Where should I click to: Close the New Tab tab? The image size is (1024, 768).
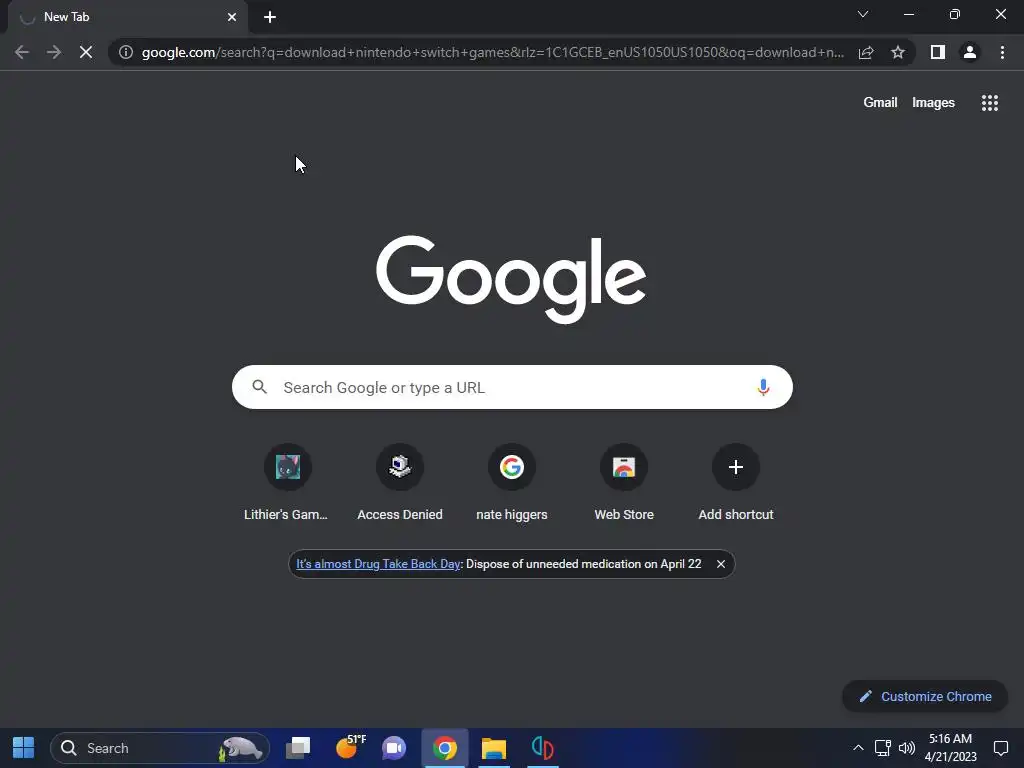(x=232, y=17)
